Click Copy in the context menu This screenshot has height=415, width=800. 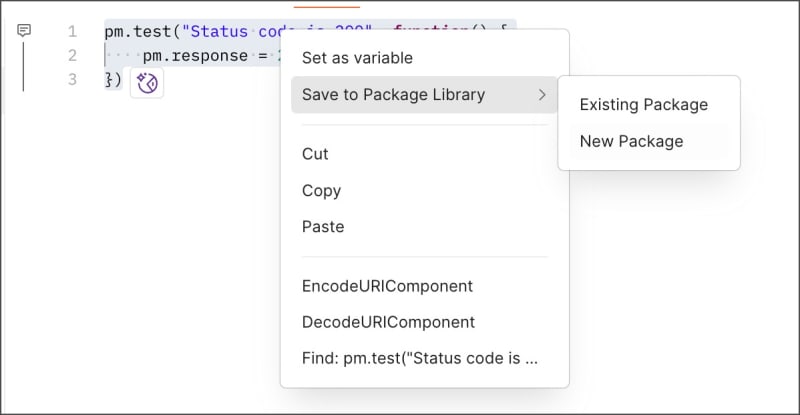tap(321, 190)
